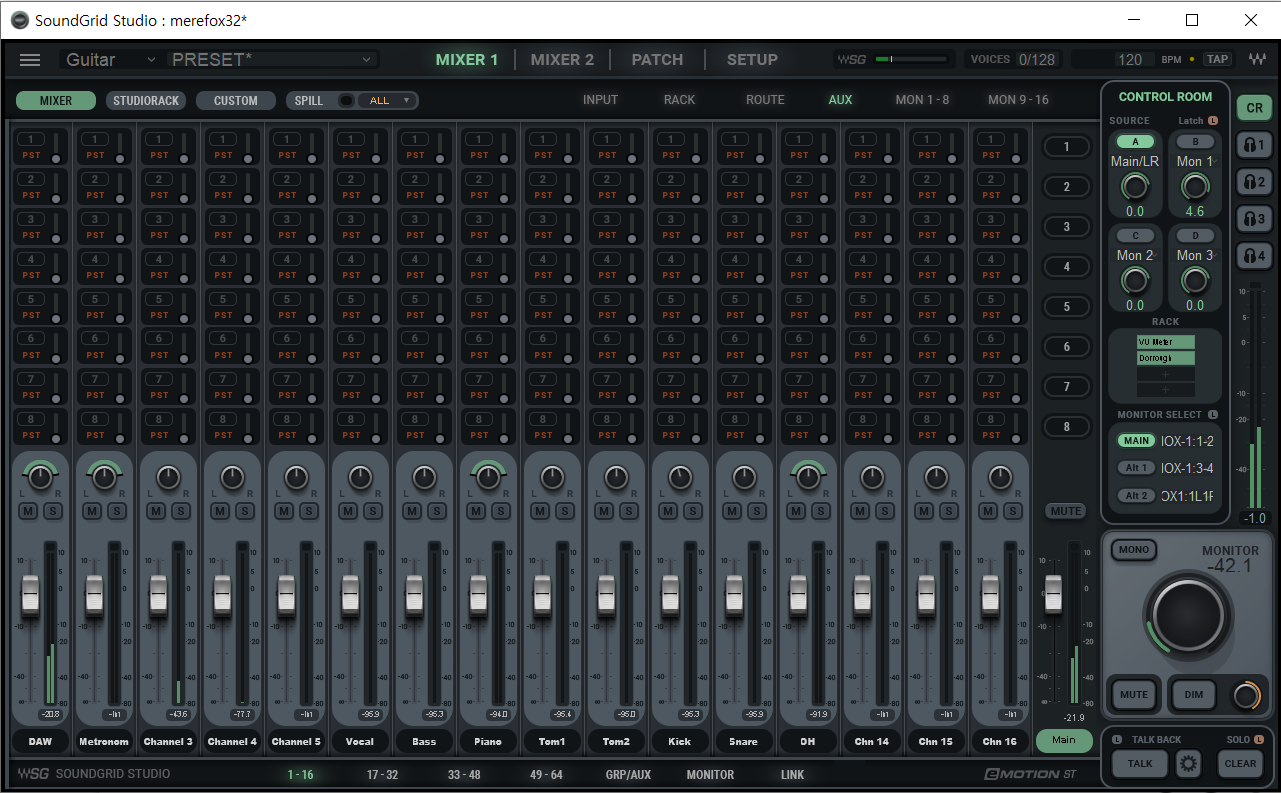The width and height of the screenshot is (1281, 793).
Task: Expand the PRESET dropdown
Action: coord(272,60)
